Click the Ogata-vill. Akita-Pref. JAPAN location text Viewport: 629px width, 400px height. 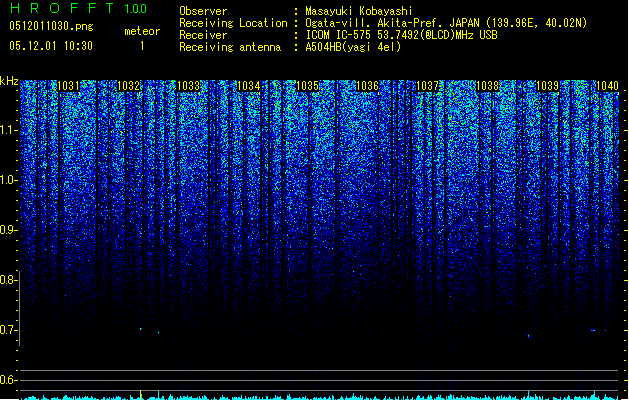[x=446, y=23]
